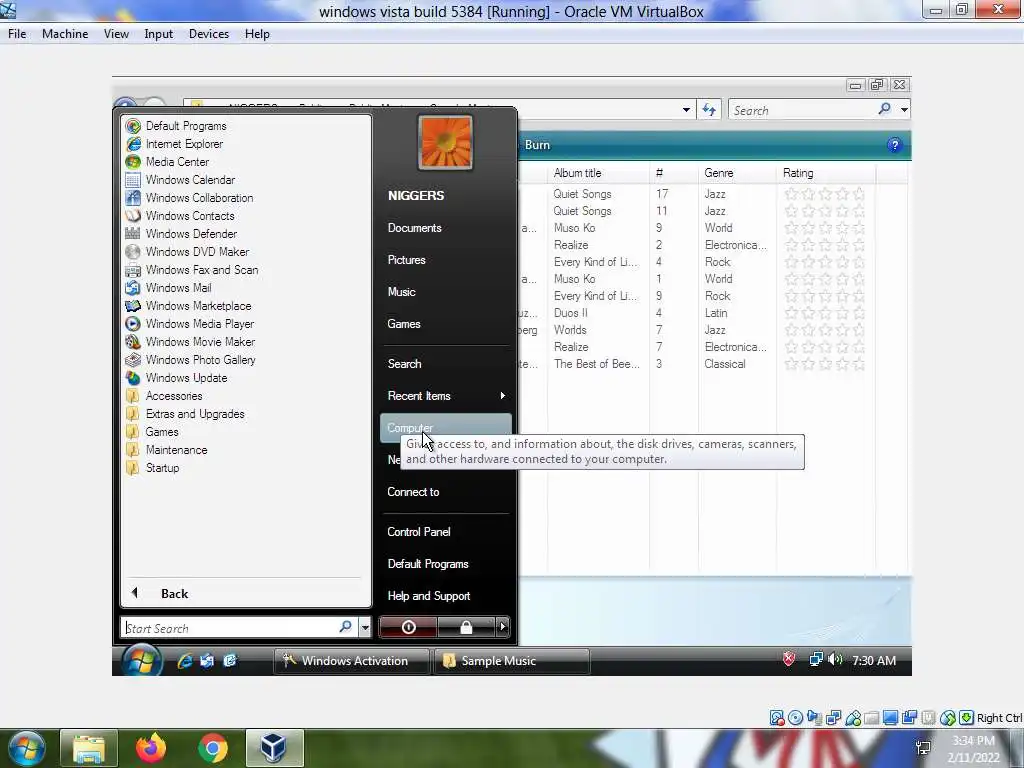
Task: Expand the Recent Items submenu arrow
Action: coord(502,396)
